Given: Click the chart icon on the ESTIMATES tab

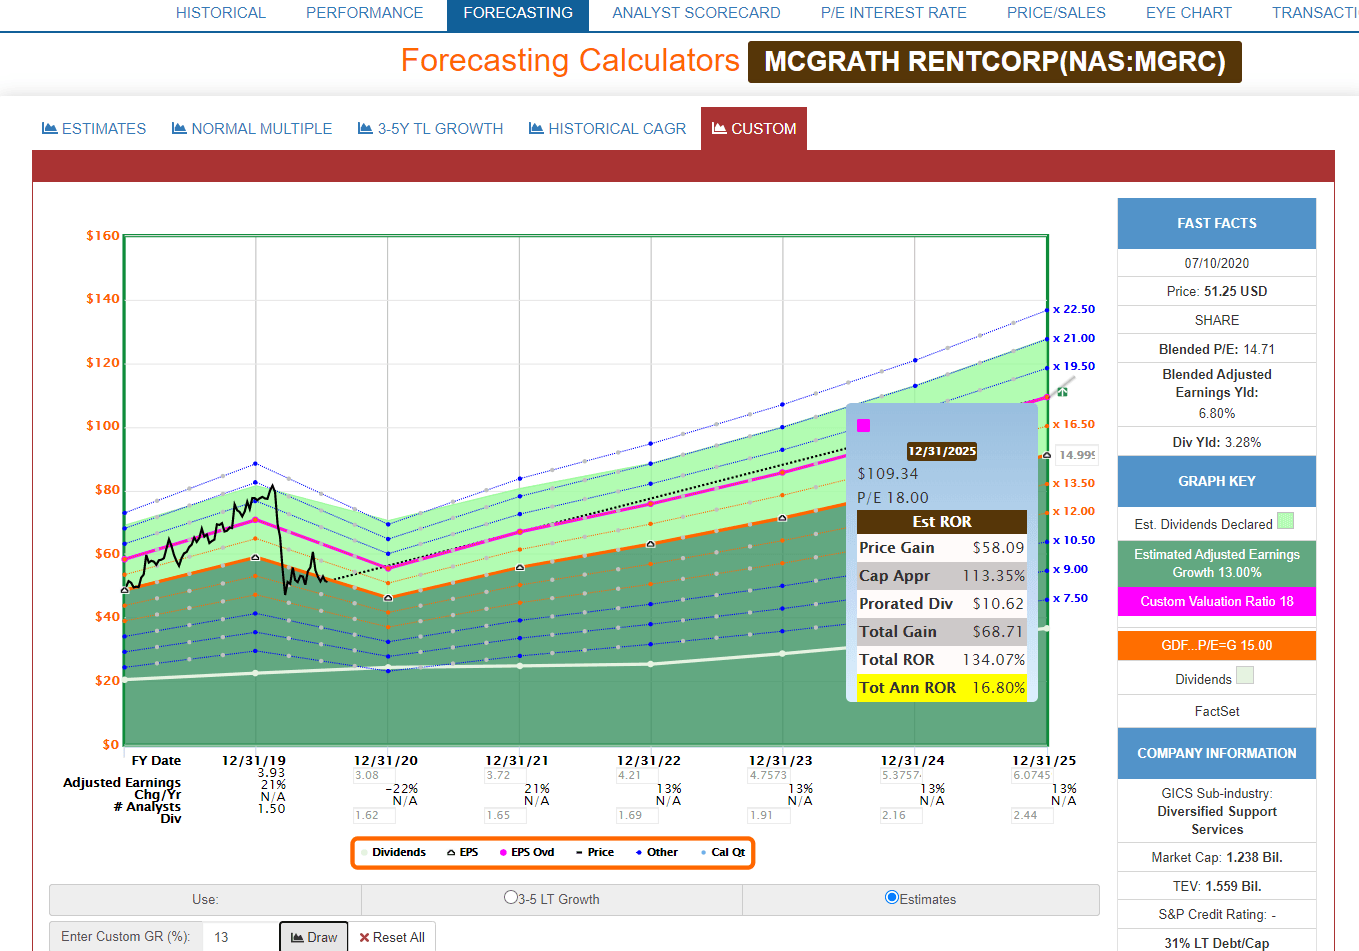Looking at the screenshot, I should pos(49,128).
